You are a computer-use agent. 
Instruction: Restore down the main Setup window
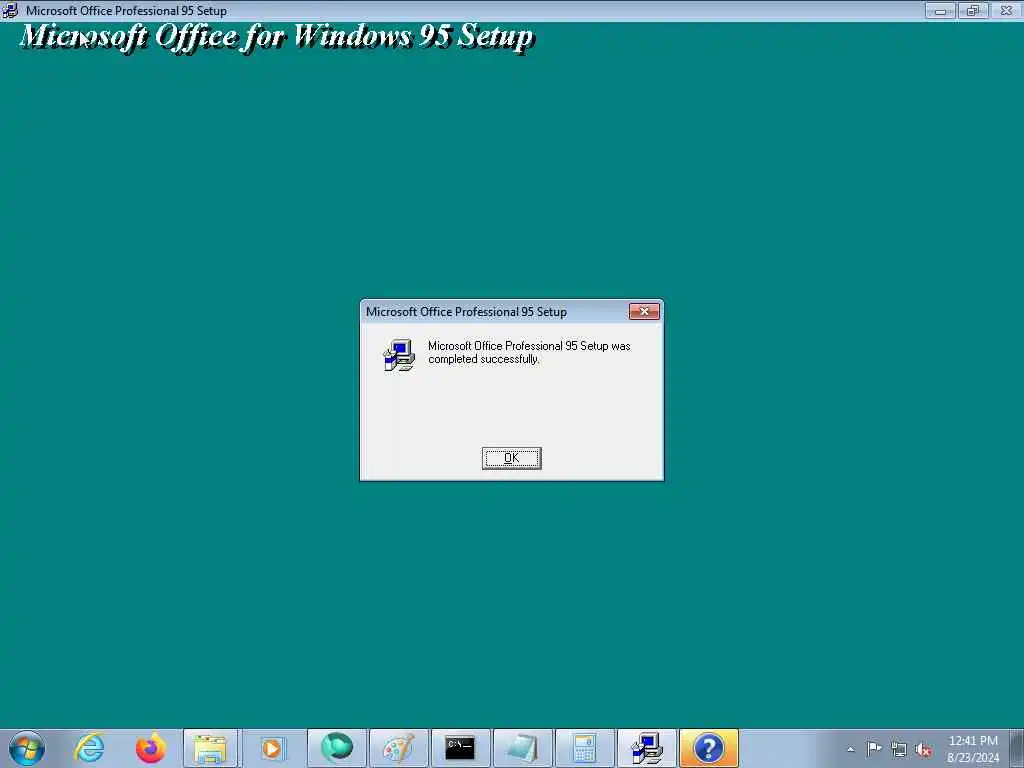[x=973, y=10]
